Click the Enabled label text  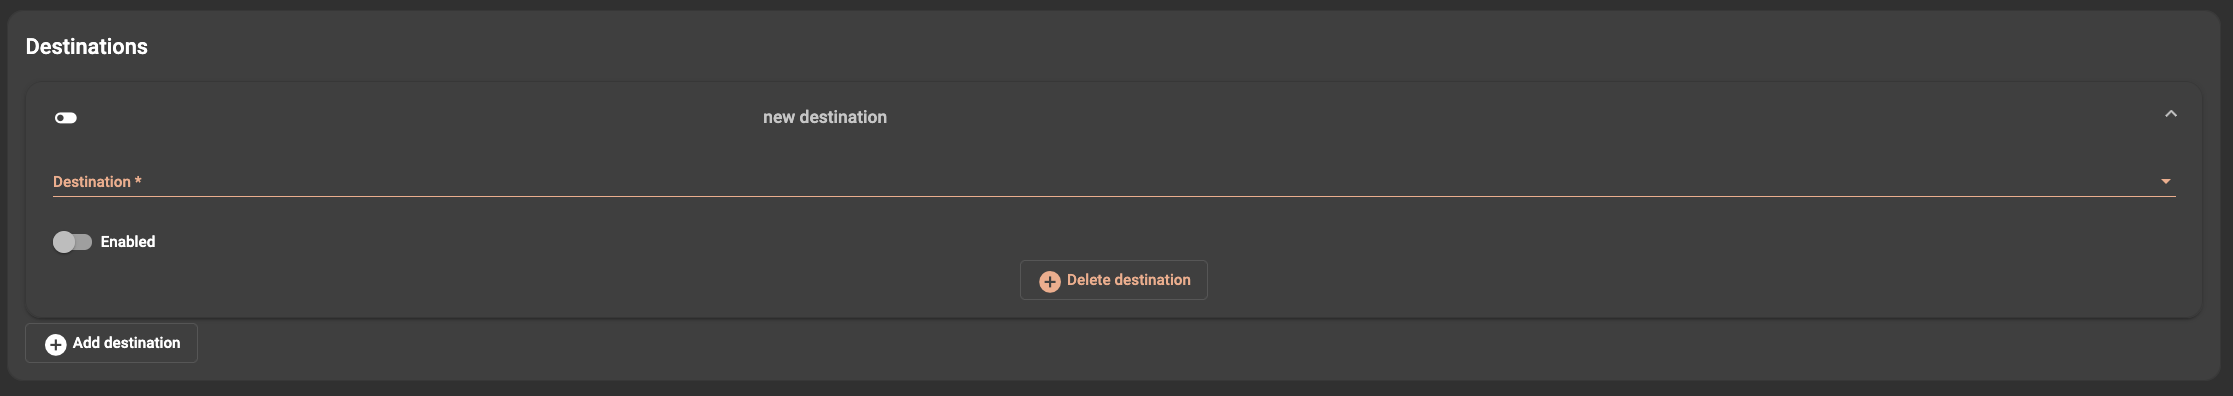128,242
